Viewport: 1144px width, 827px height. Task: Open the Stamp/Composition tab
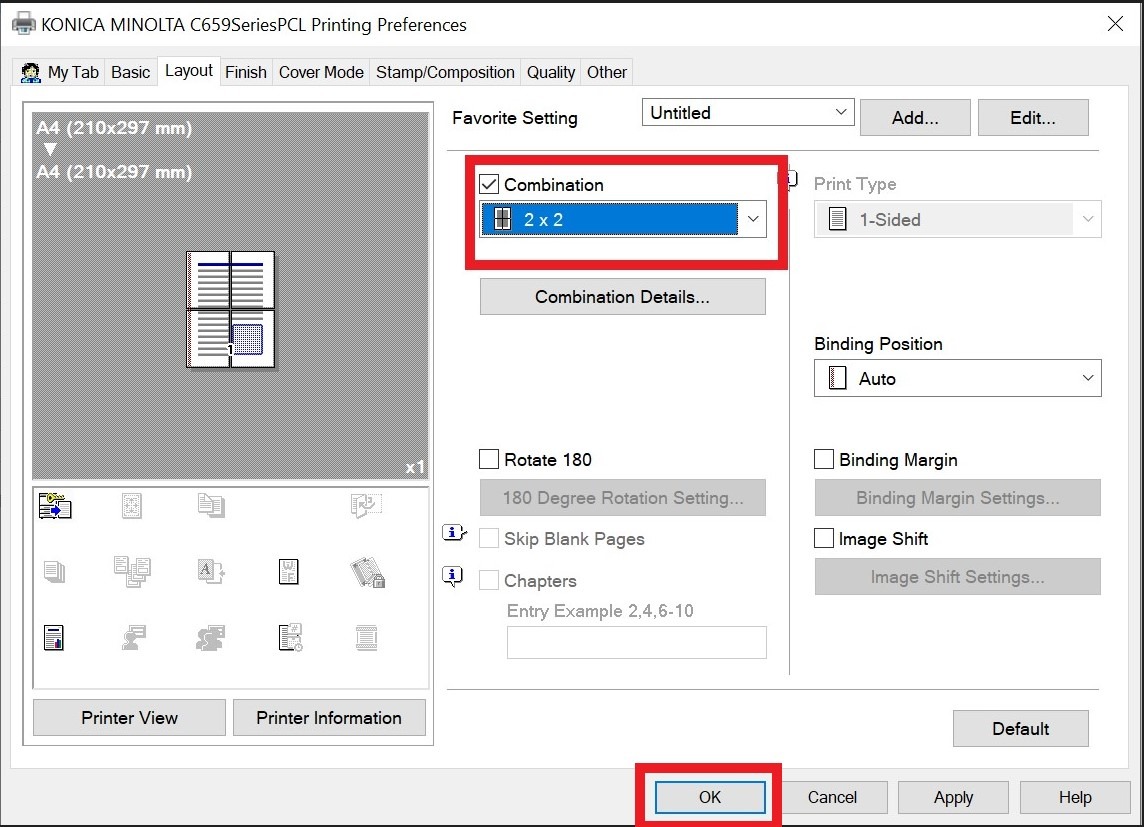click(x=445, y=72)
